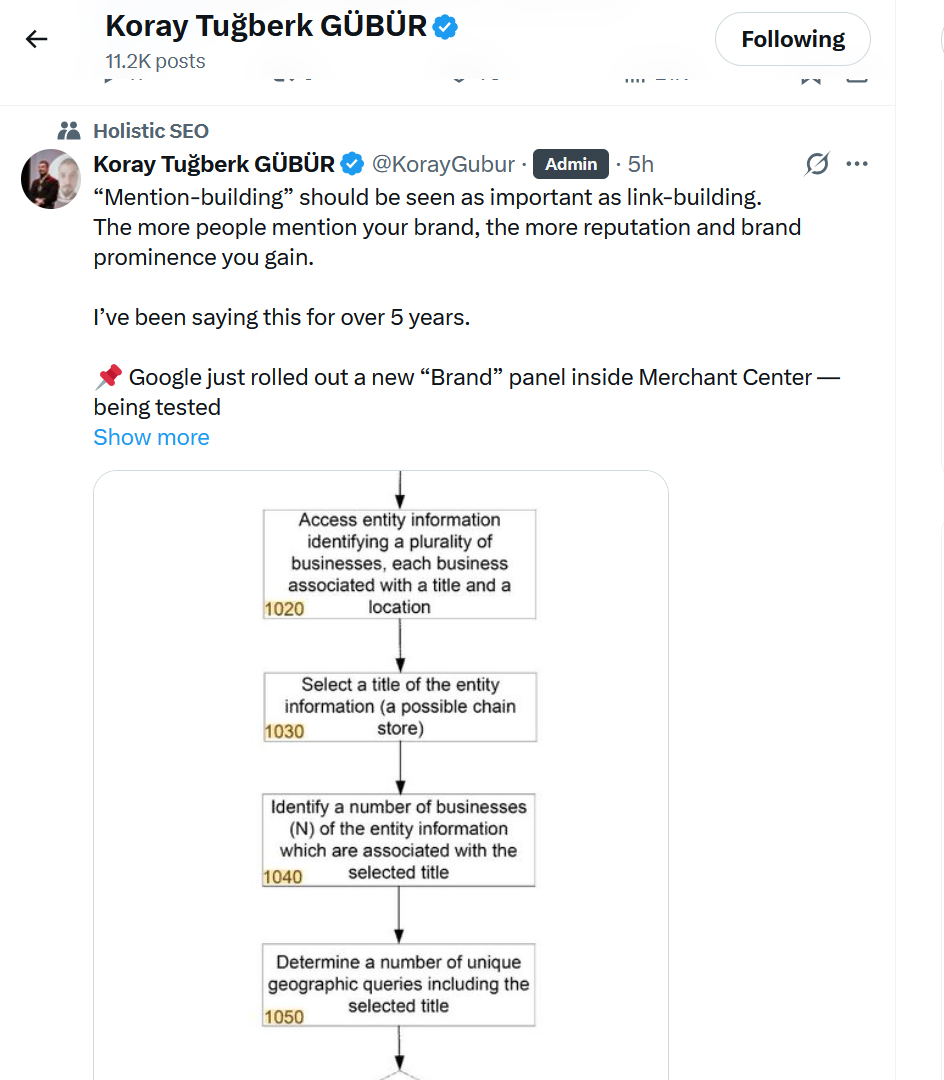Click the @KorayGubur handle
944x1080 pixels.
click(x=443, y=164)
